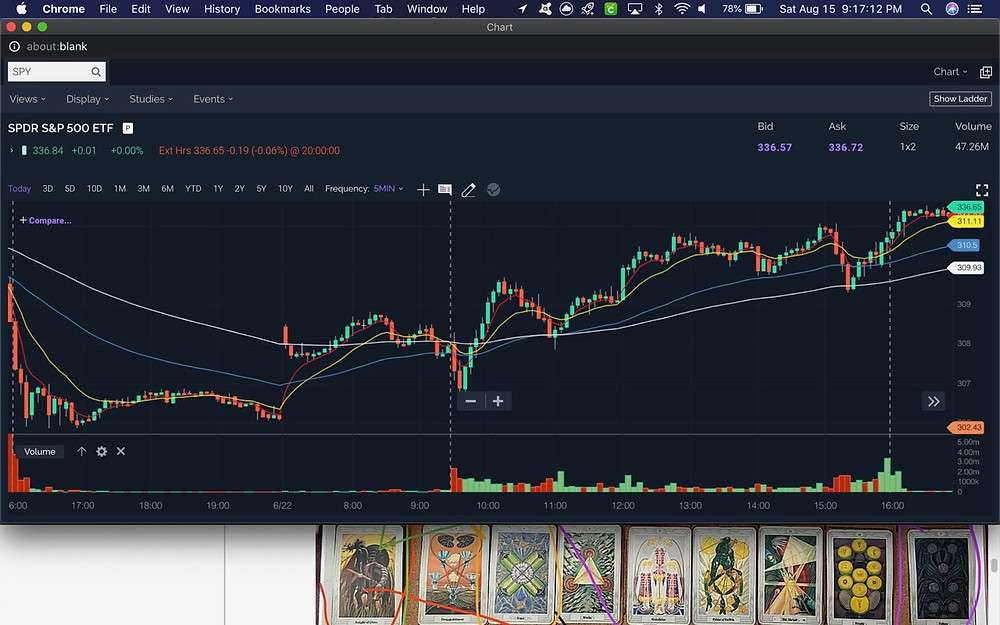Viewport: 1000px width, 625px height.
Task: Select the 6M range
Action: 168,189
